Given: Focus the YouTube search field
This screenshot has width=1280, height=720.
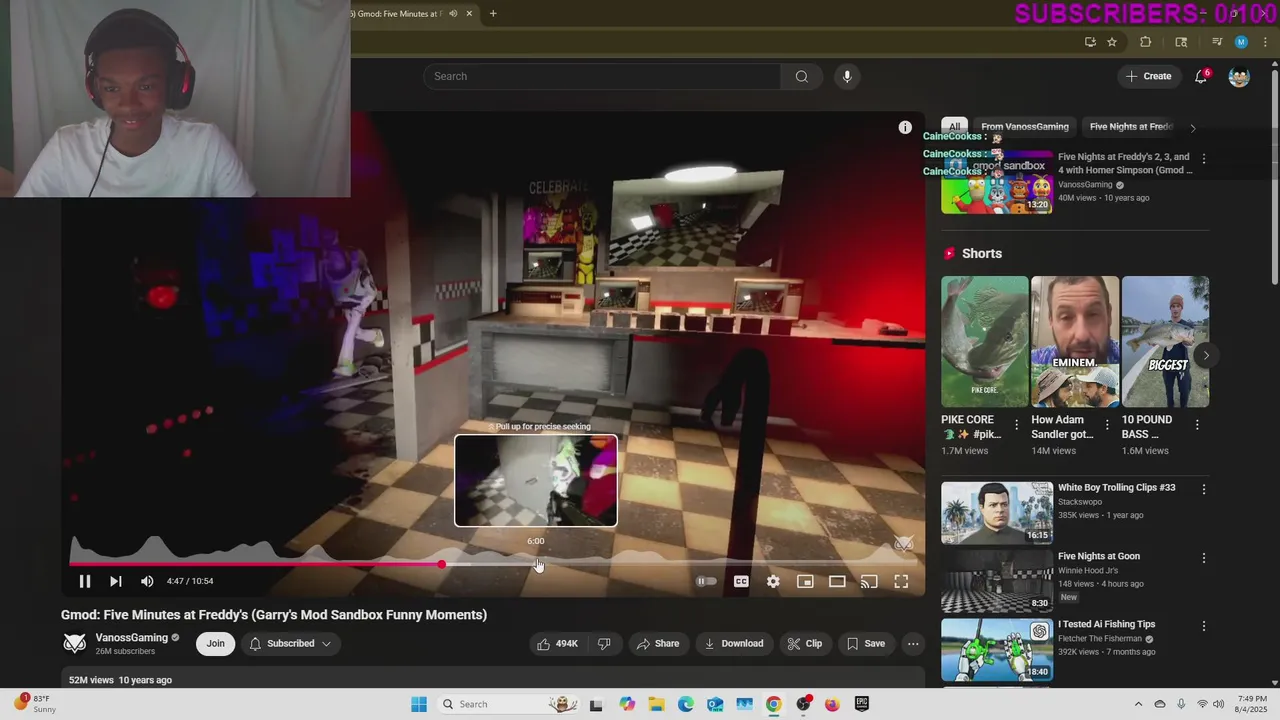Looking at the screenshot, I should 602,76.
